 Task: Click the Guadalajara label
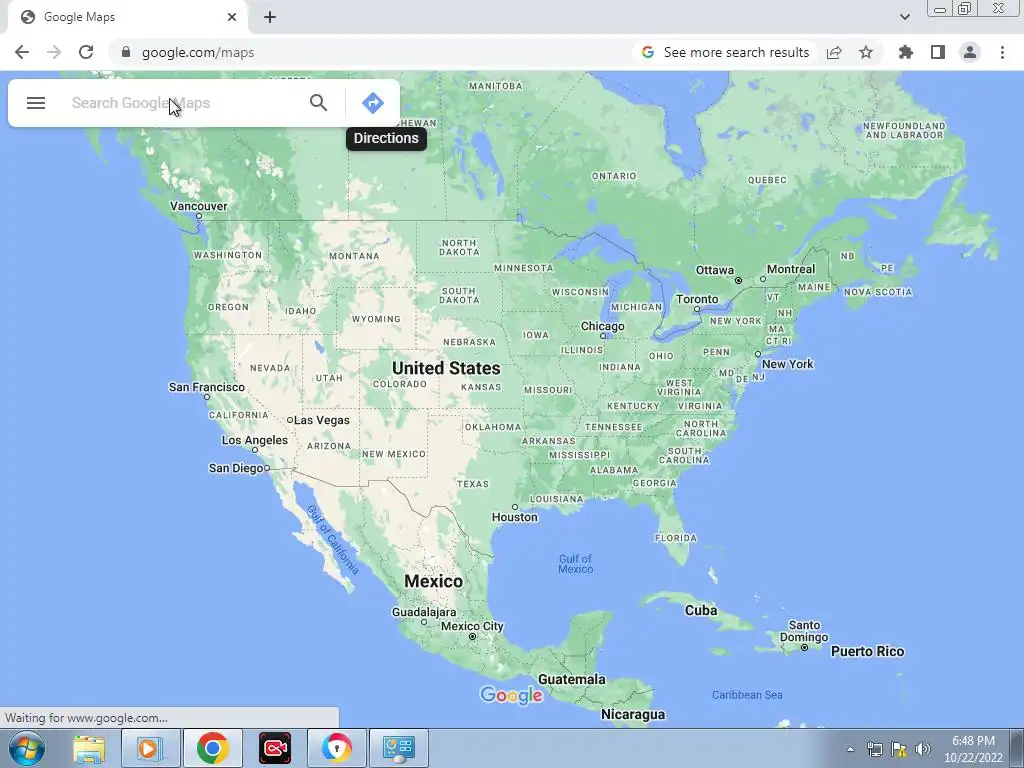[x=424, y=613]
